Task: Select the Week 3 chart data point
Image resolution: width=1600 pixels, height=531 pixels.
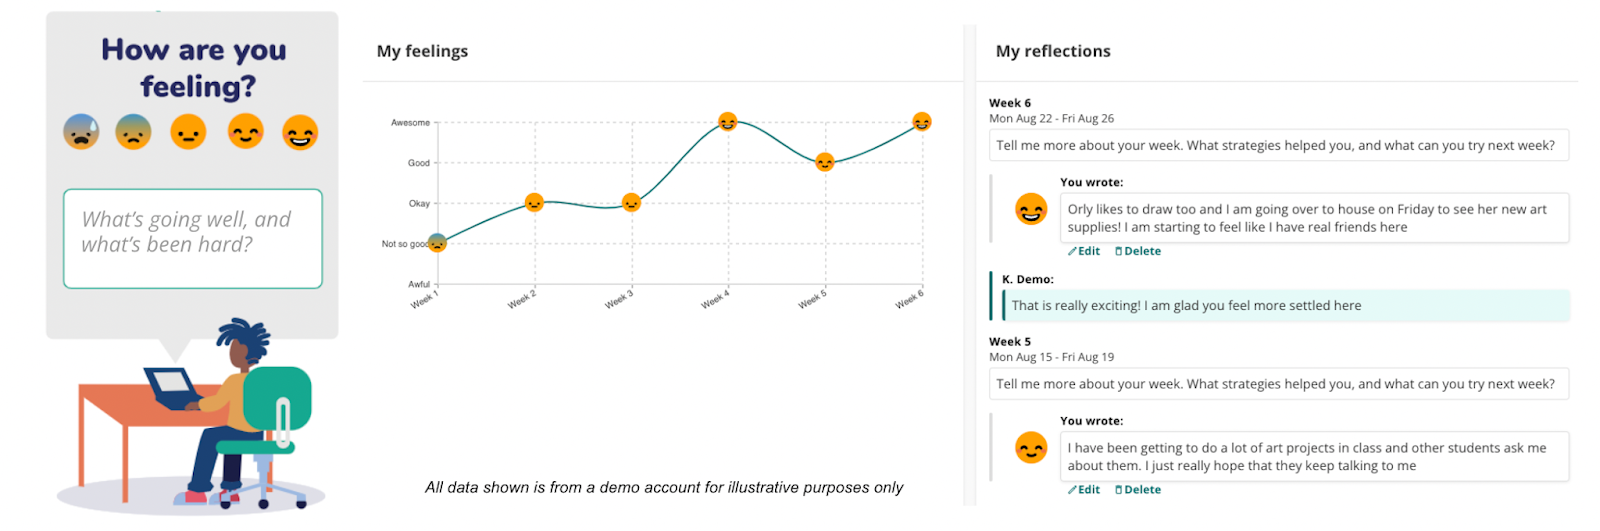Action: pyautogui.click(x=631, y=203)
